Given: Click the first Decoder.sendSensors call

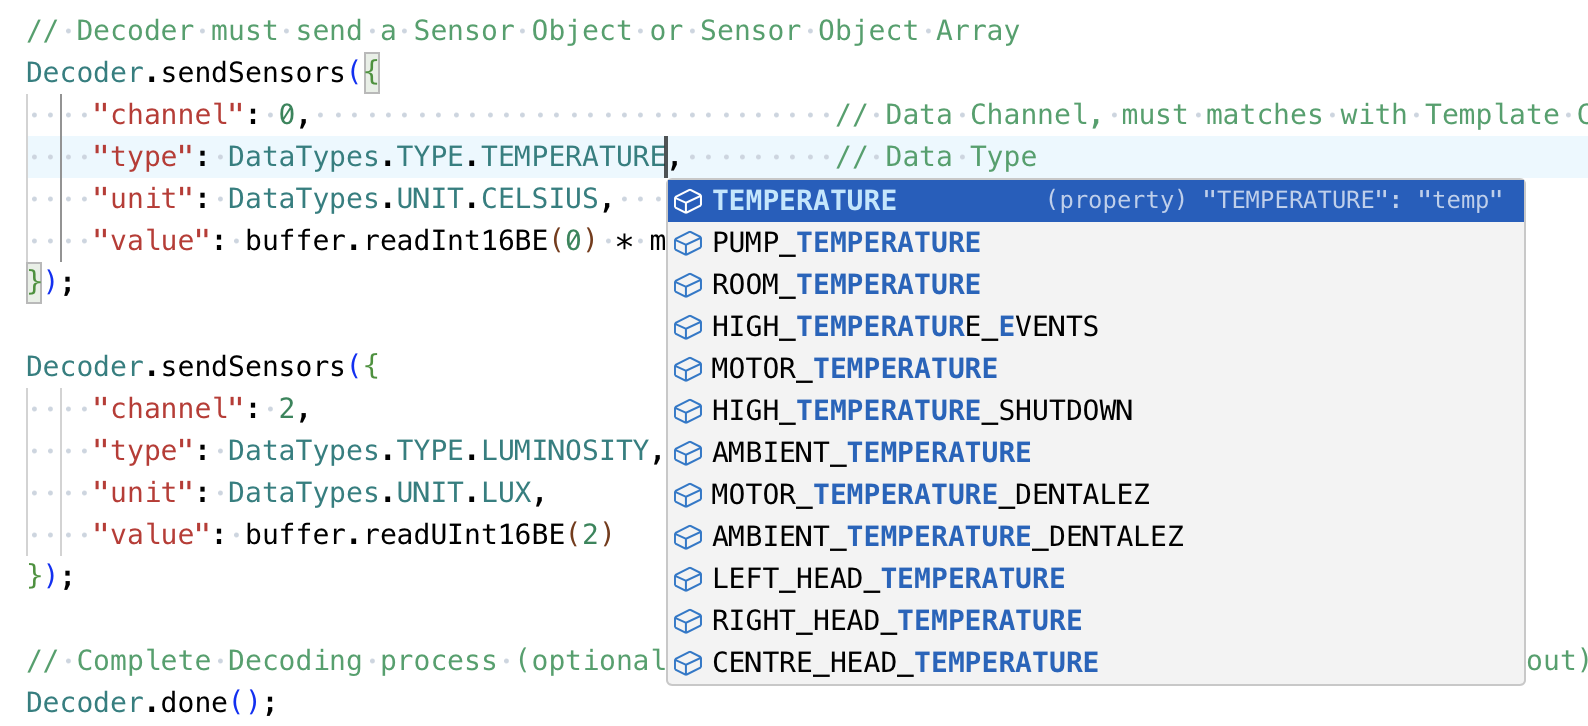Looking at the screenshot, I should pos(185,73).
